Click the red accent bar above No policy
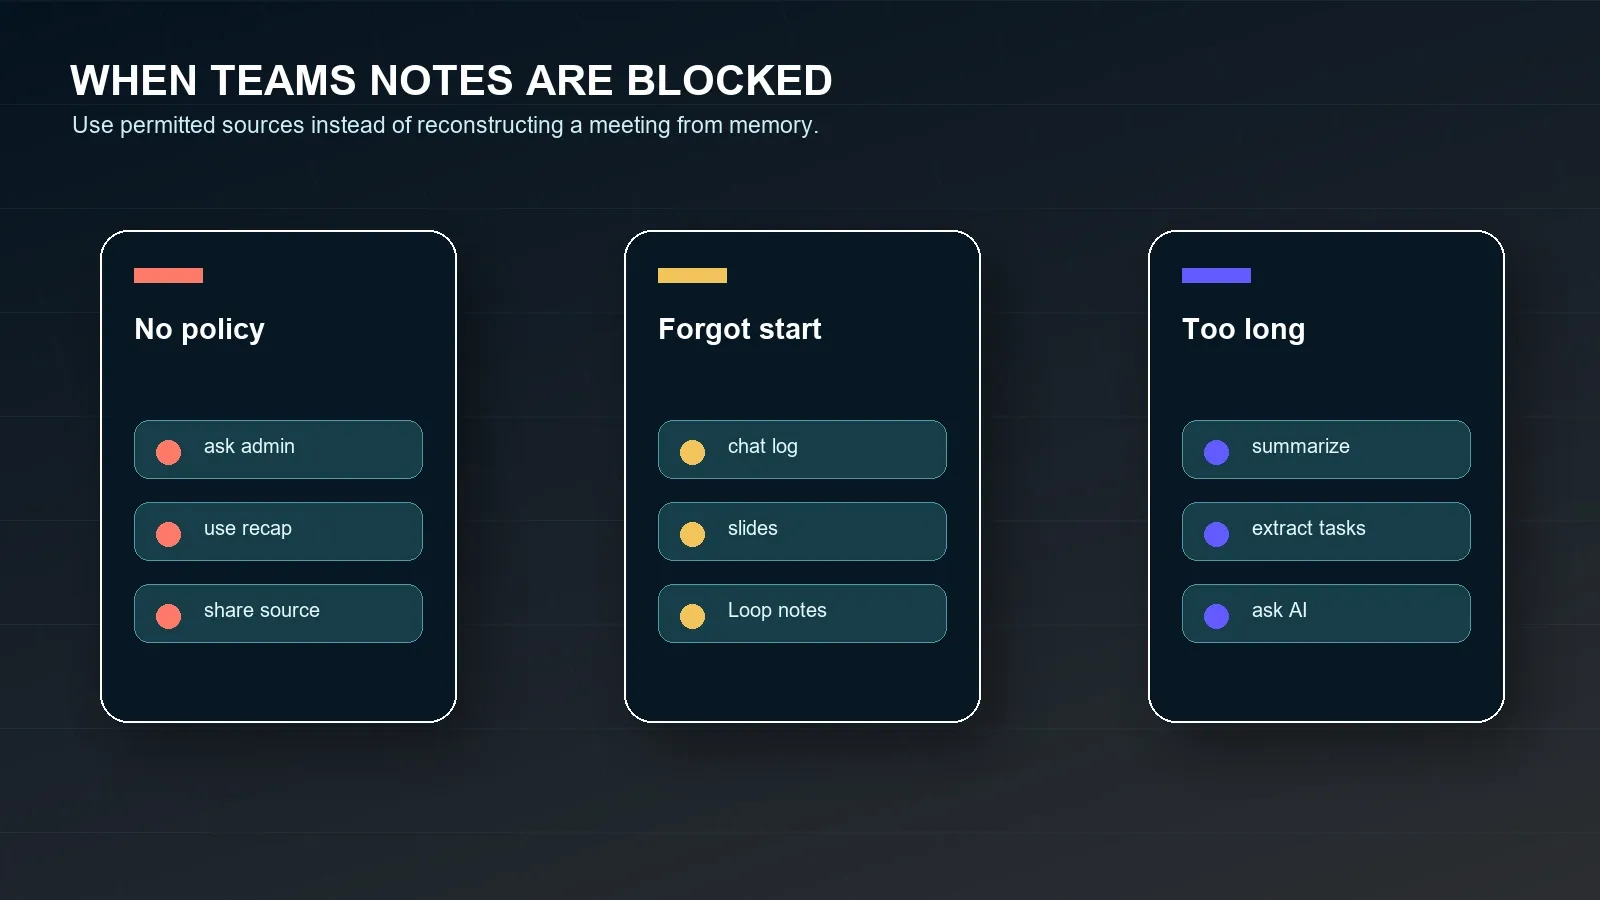Screen dimensions: 1600x900 168,275
